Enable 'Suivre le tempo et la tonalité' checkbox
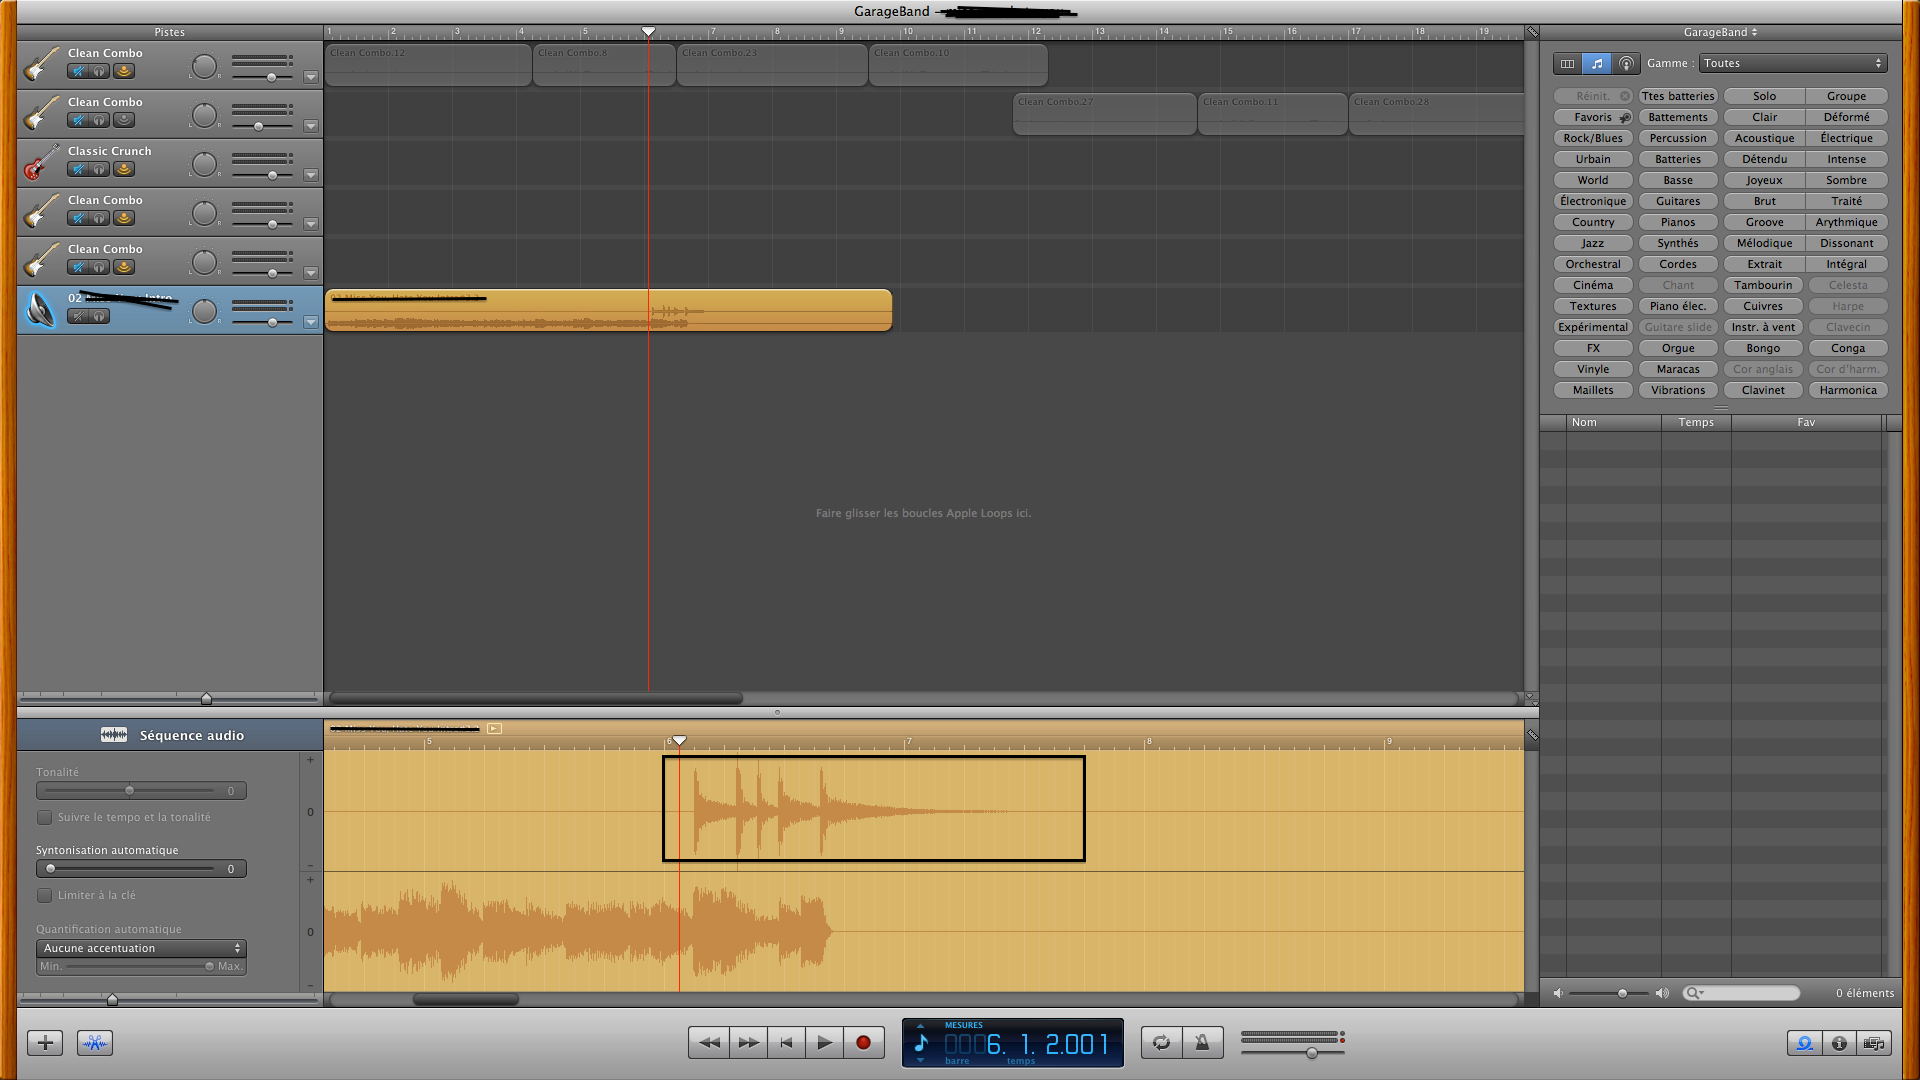This screenshot has height=1080, width=1920. [45, 817]
